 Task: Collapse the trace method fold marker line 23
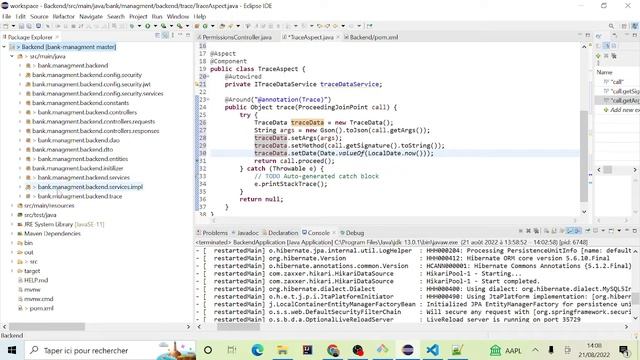tap(208, 99)
